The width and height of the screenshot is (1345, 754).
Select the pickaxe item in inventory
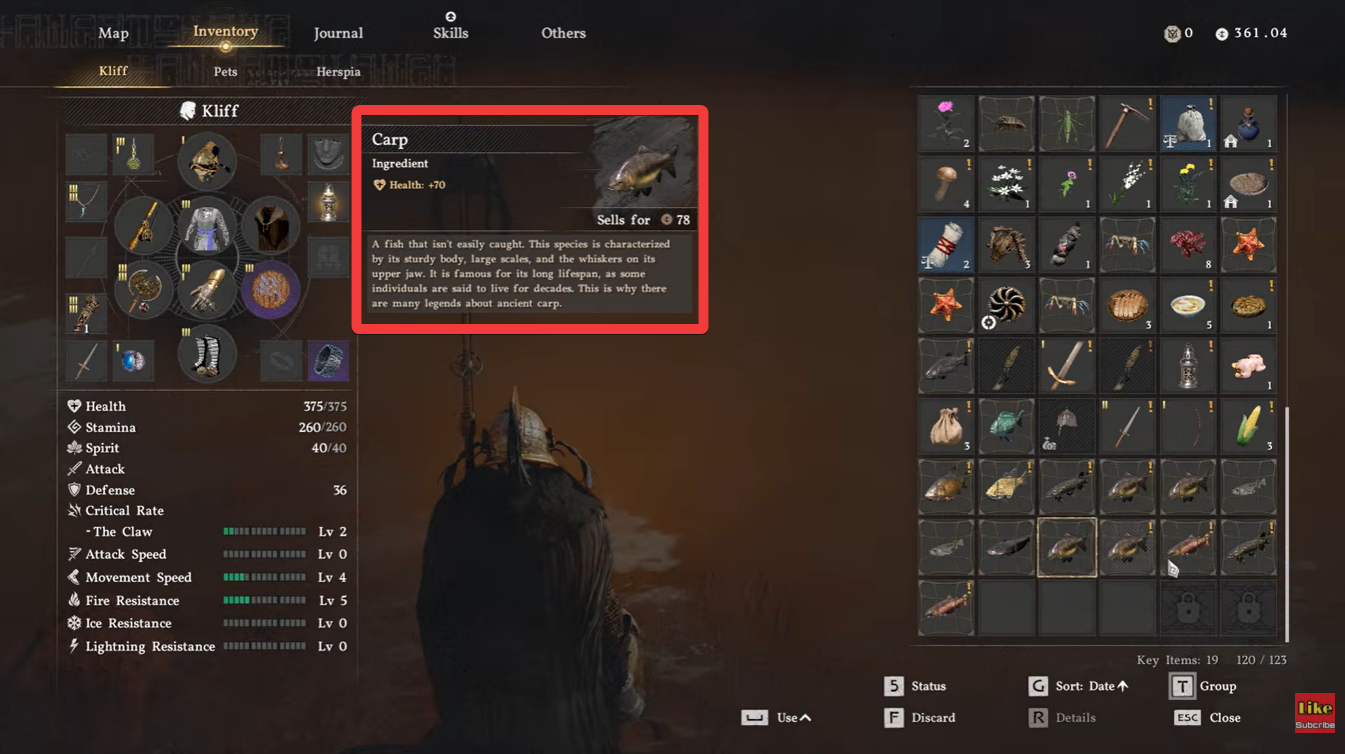pos(1127,123)
